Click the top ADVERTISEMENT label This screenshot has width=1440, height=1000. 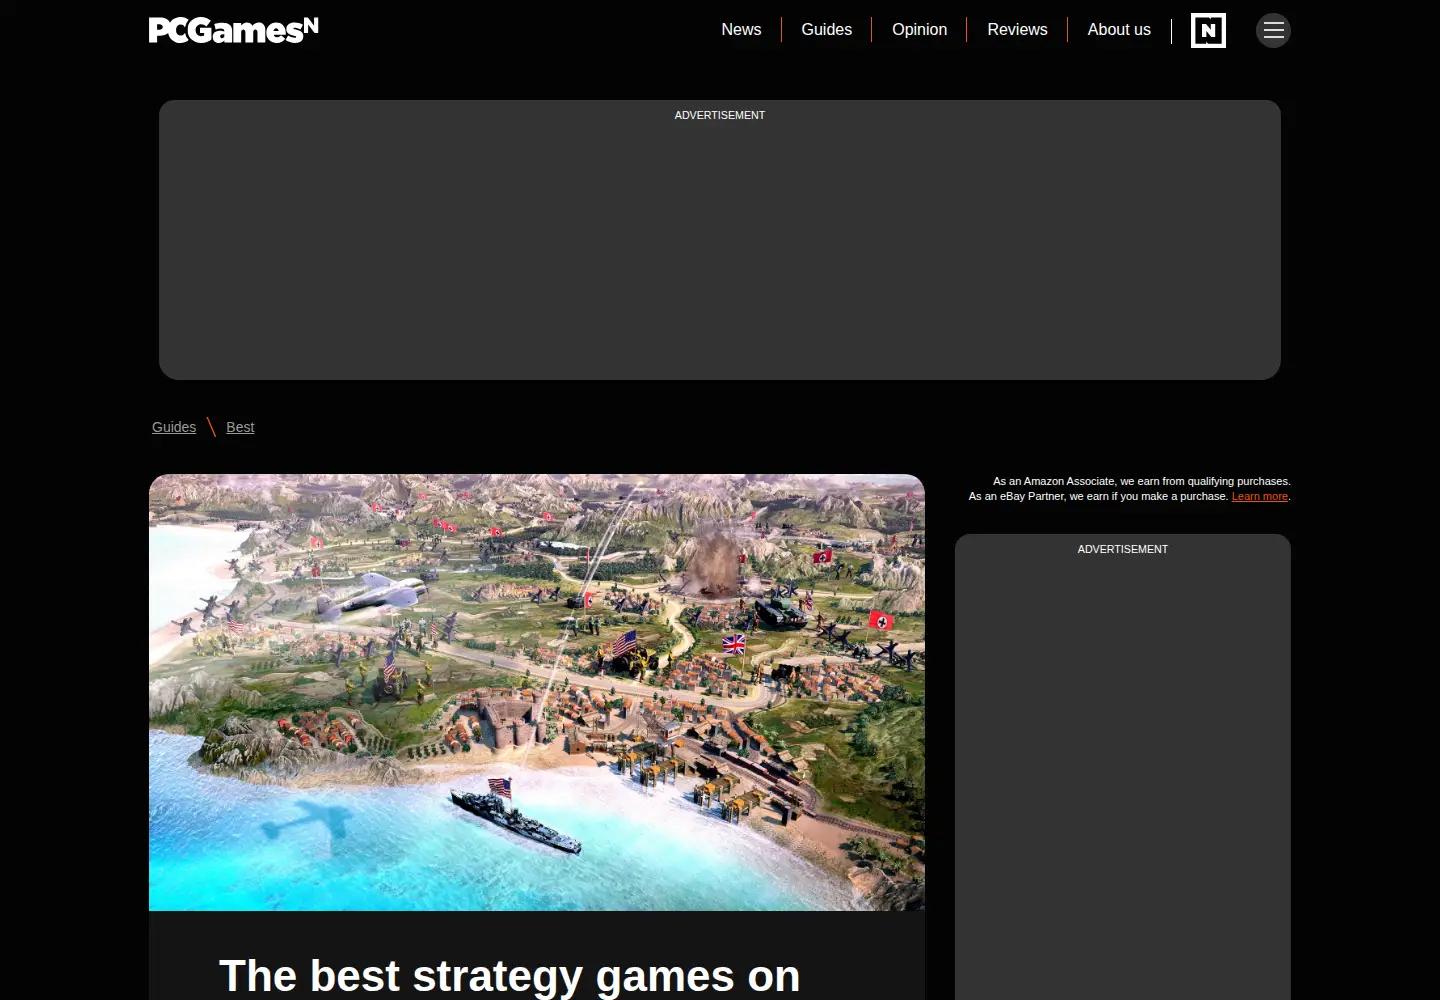720,115
